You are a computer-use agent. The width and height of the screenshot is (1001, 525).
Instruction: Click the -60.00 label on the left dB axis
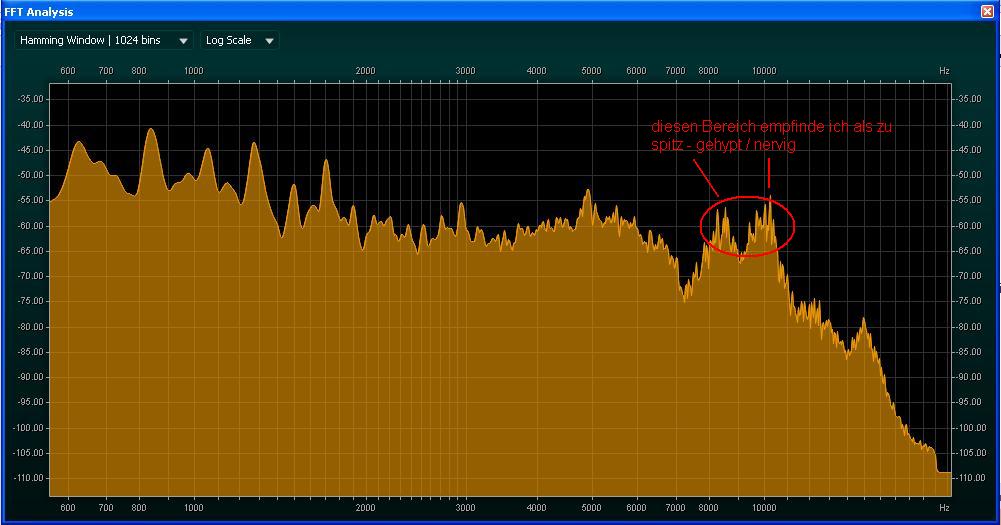[x=31, y=226]
